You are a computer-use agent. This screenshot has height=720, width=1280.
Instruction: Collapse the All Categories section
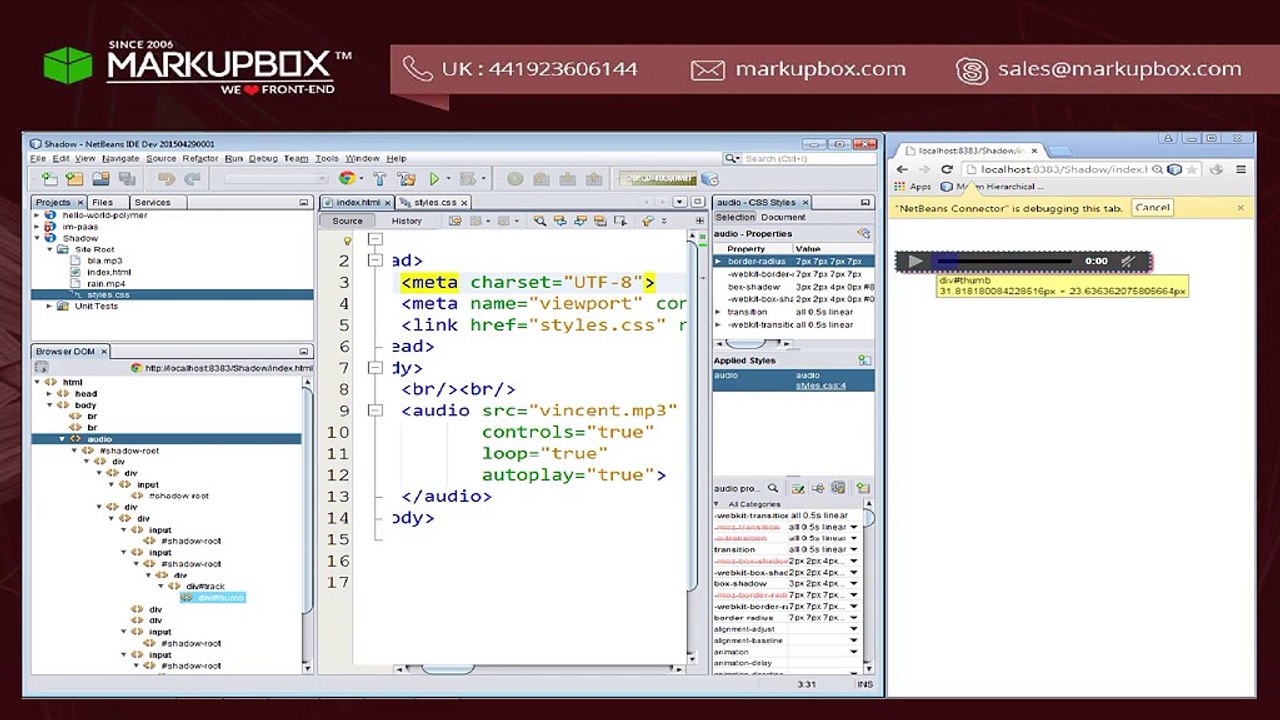[717, 504]
